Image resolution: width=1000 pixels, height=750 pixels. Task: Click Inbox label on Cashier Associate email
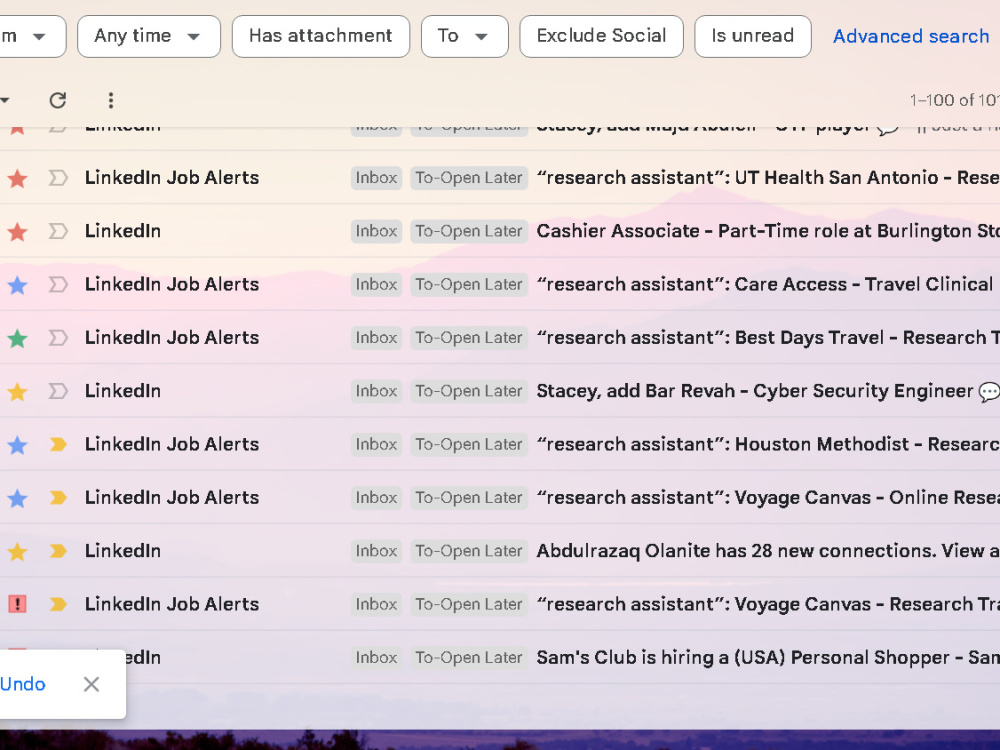376,231
